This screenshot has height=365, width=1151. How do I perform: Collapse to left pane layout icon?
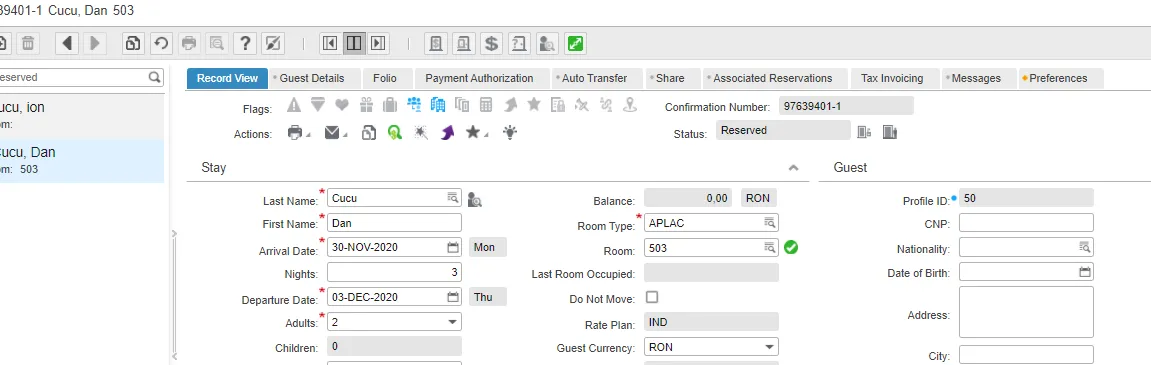coord(330,43)
